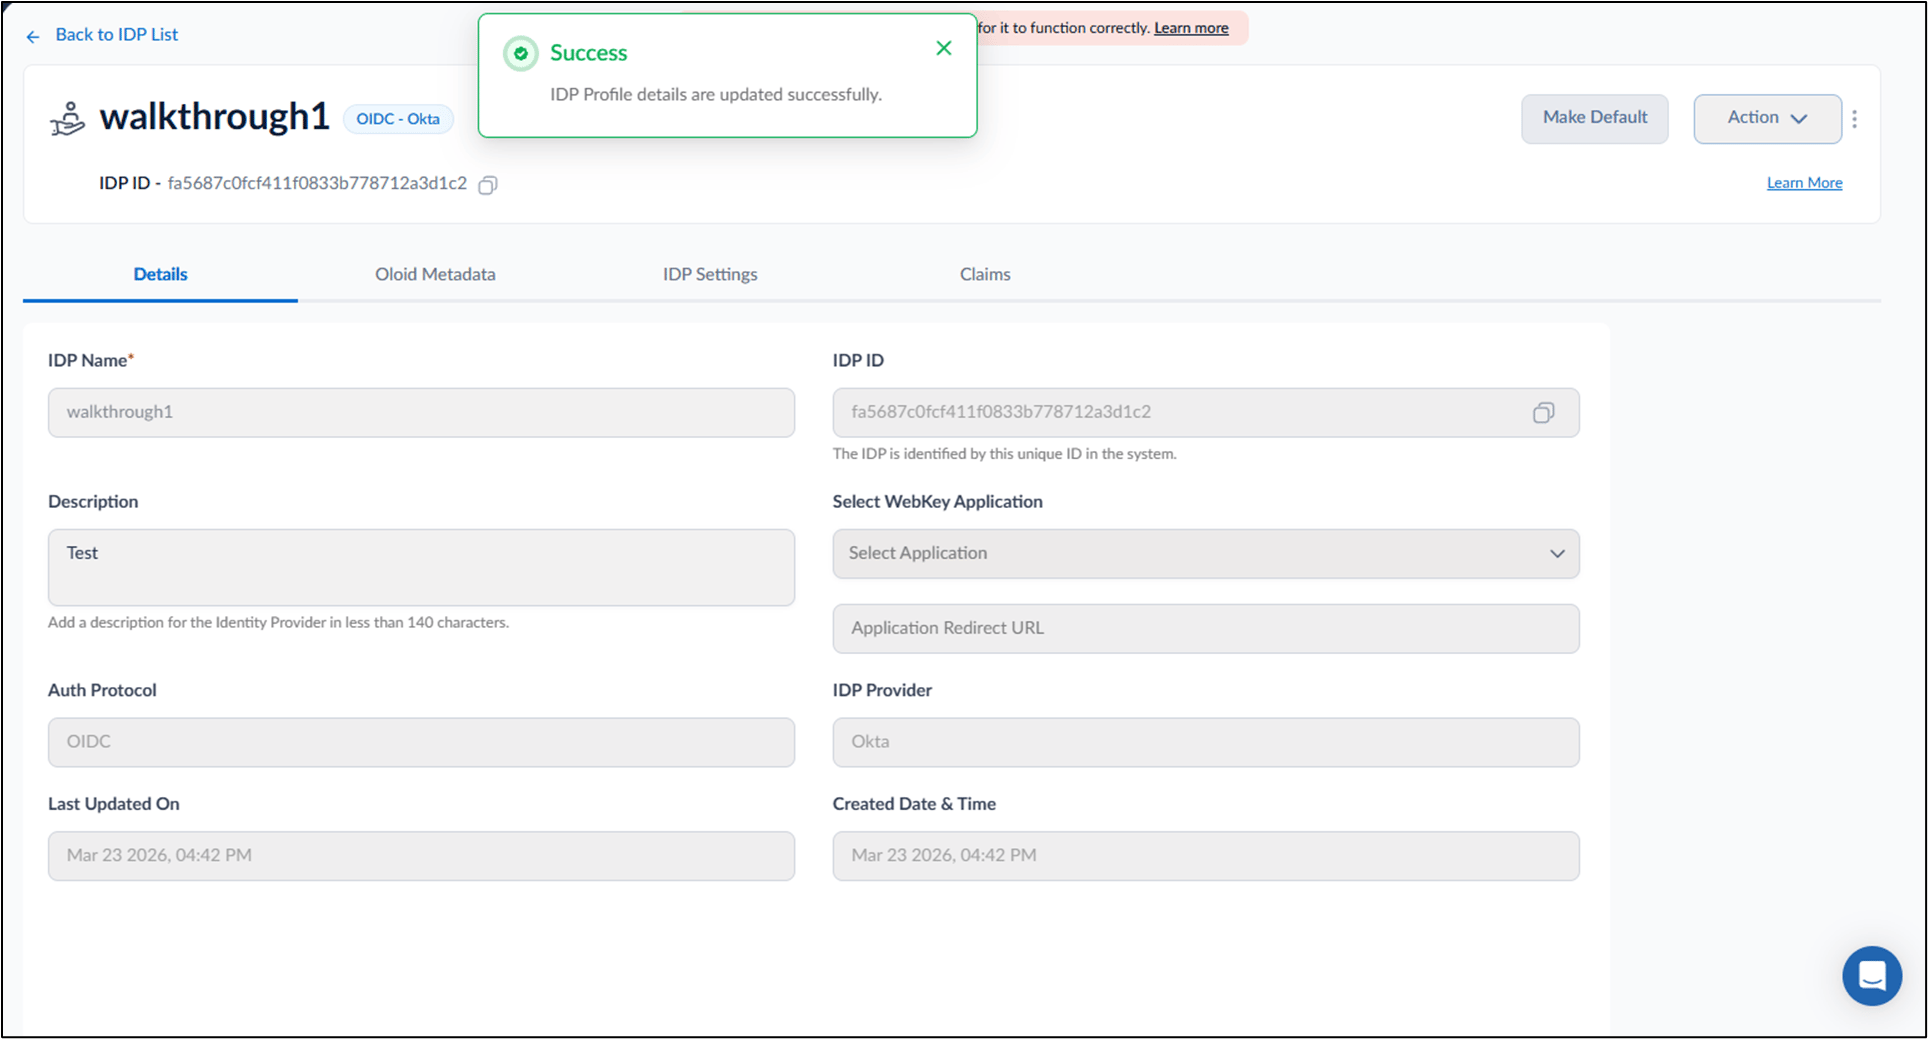Screen dimensions: 1928x1039
Task: Click the Description text area
Action: [421, 567]
